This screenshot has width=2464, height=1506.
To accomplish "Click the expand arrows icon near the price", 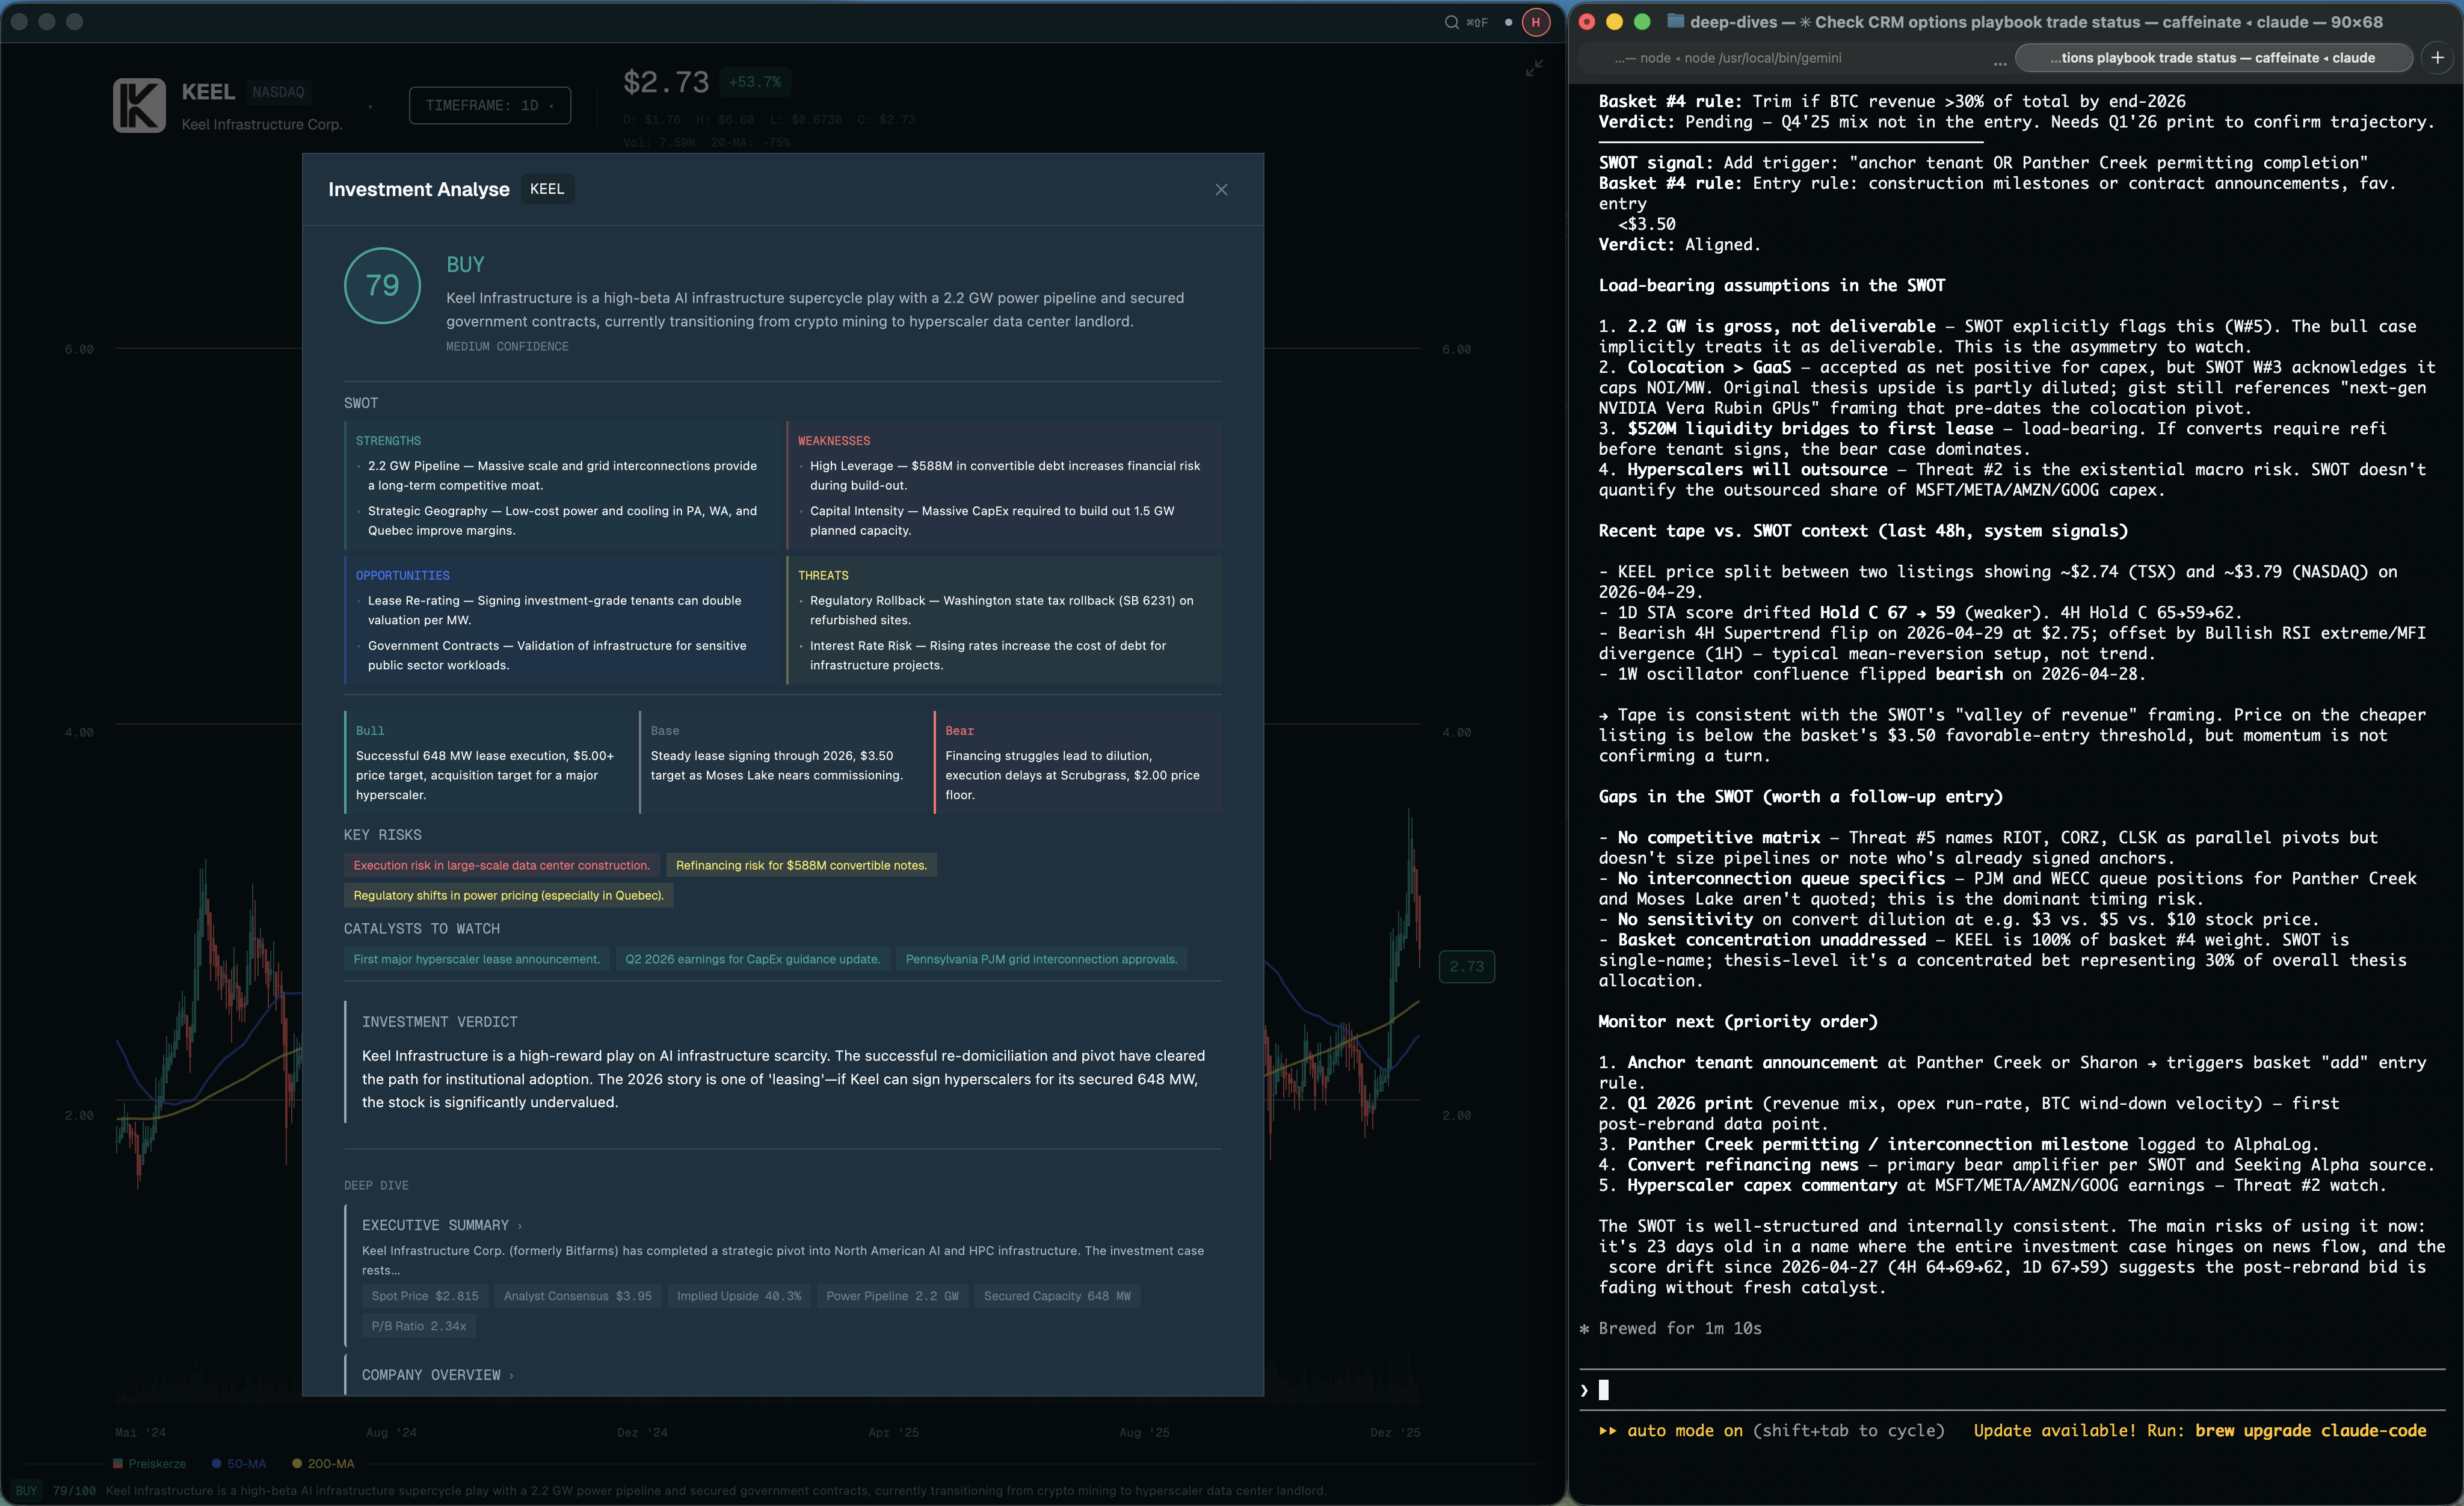I will point(1535,68).
